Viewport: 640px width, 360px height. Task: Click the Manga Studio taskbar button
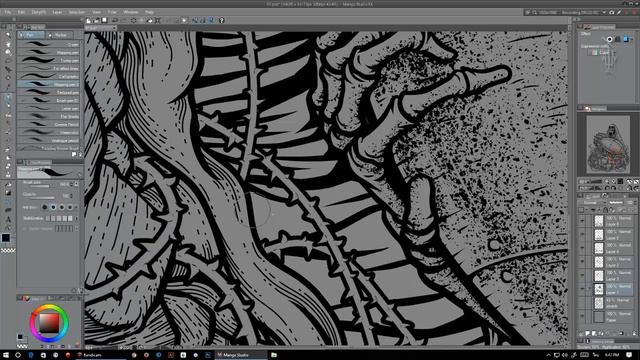click(x=240, y=355)
